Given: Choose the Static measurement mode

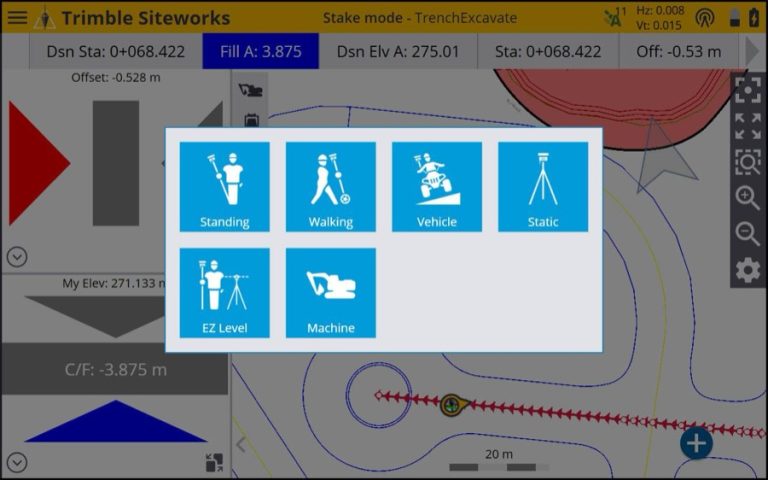Looking at the screenshot, I should (543, 187).
